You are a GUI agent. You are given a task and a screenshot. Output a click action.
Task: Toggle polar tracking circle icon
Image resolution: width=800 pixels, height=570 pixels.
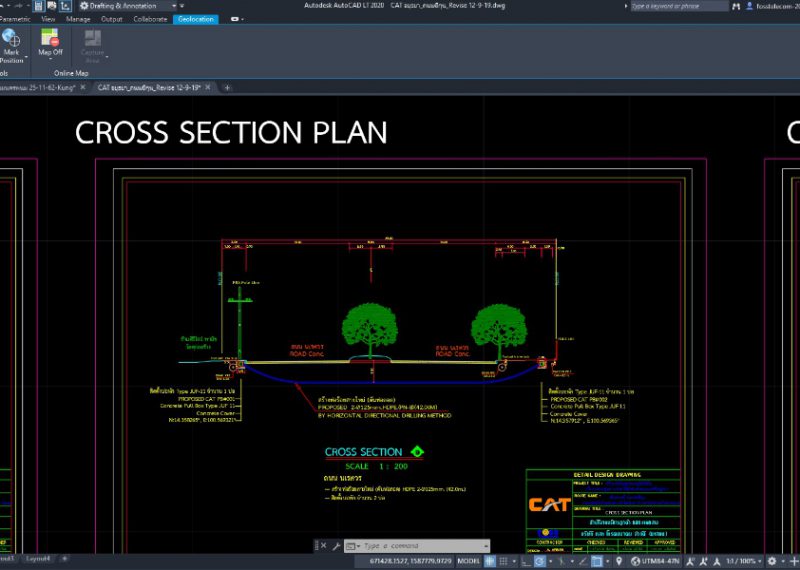point(540,561)
